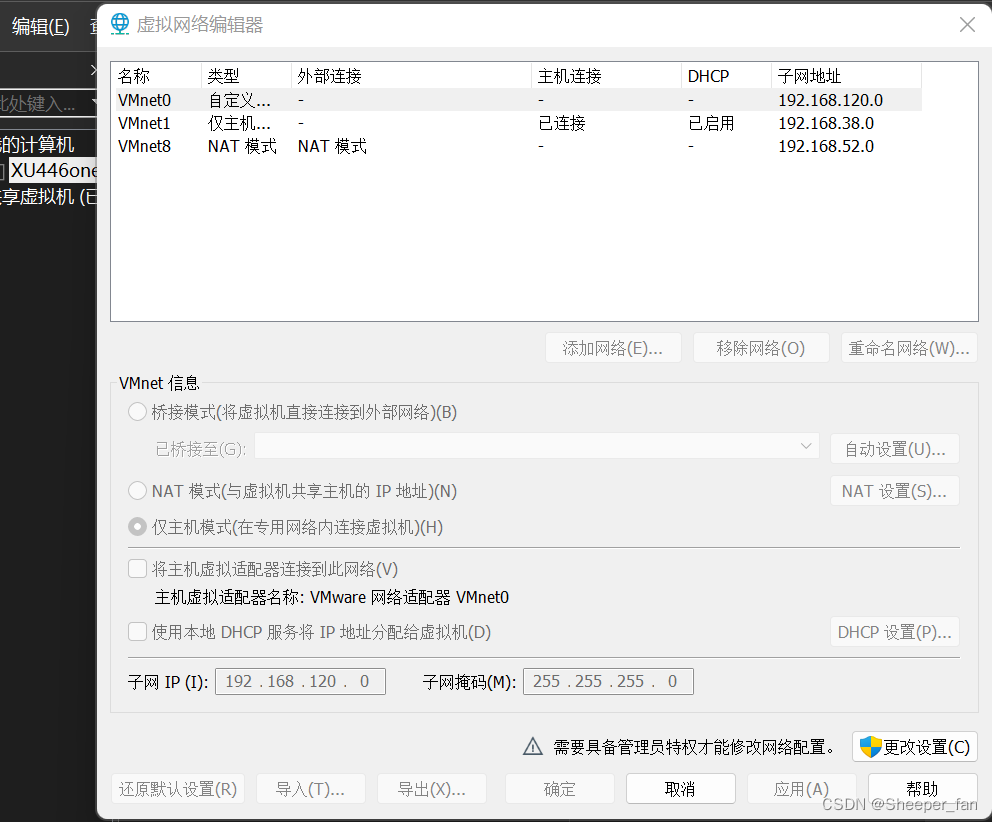Open NAT 设置(S)... button
992x822 pixels.
pos(895,490)
